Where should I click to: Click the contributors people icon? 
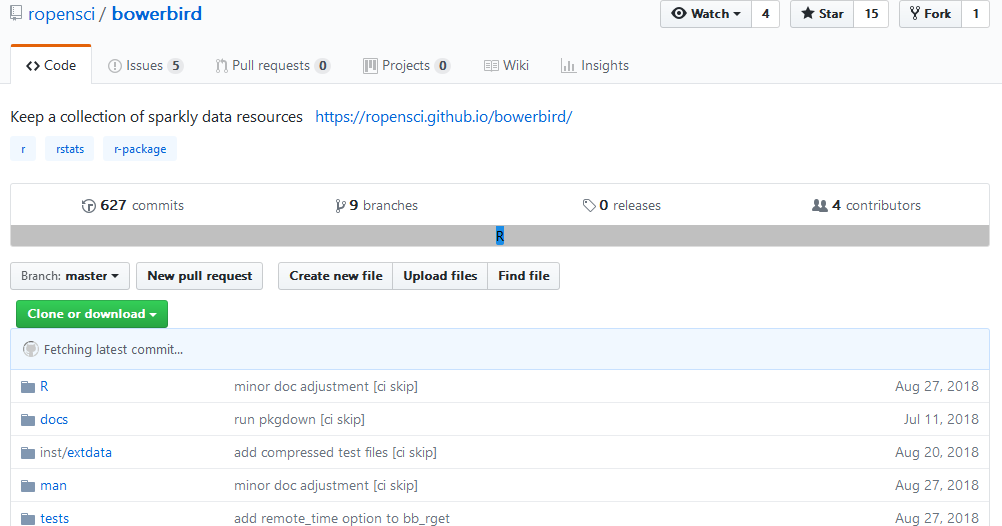click(819, 206)
